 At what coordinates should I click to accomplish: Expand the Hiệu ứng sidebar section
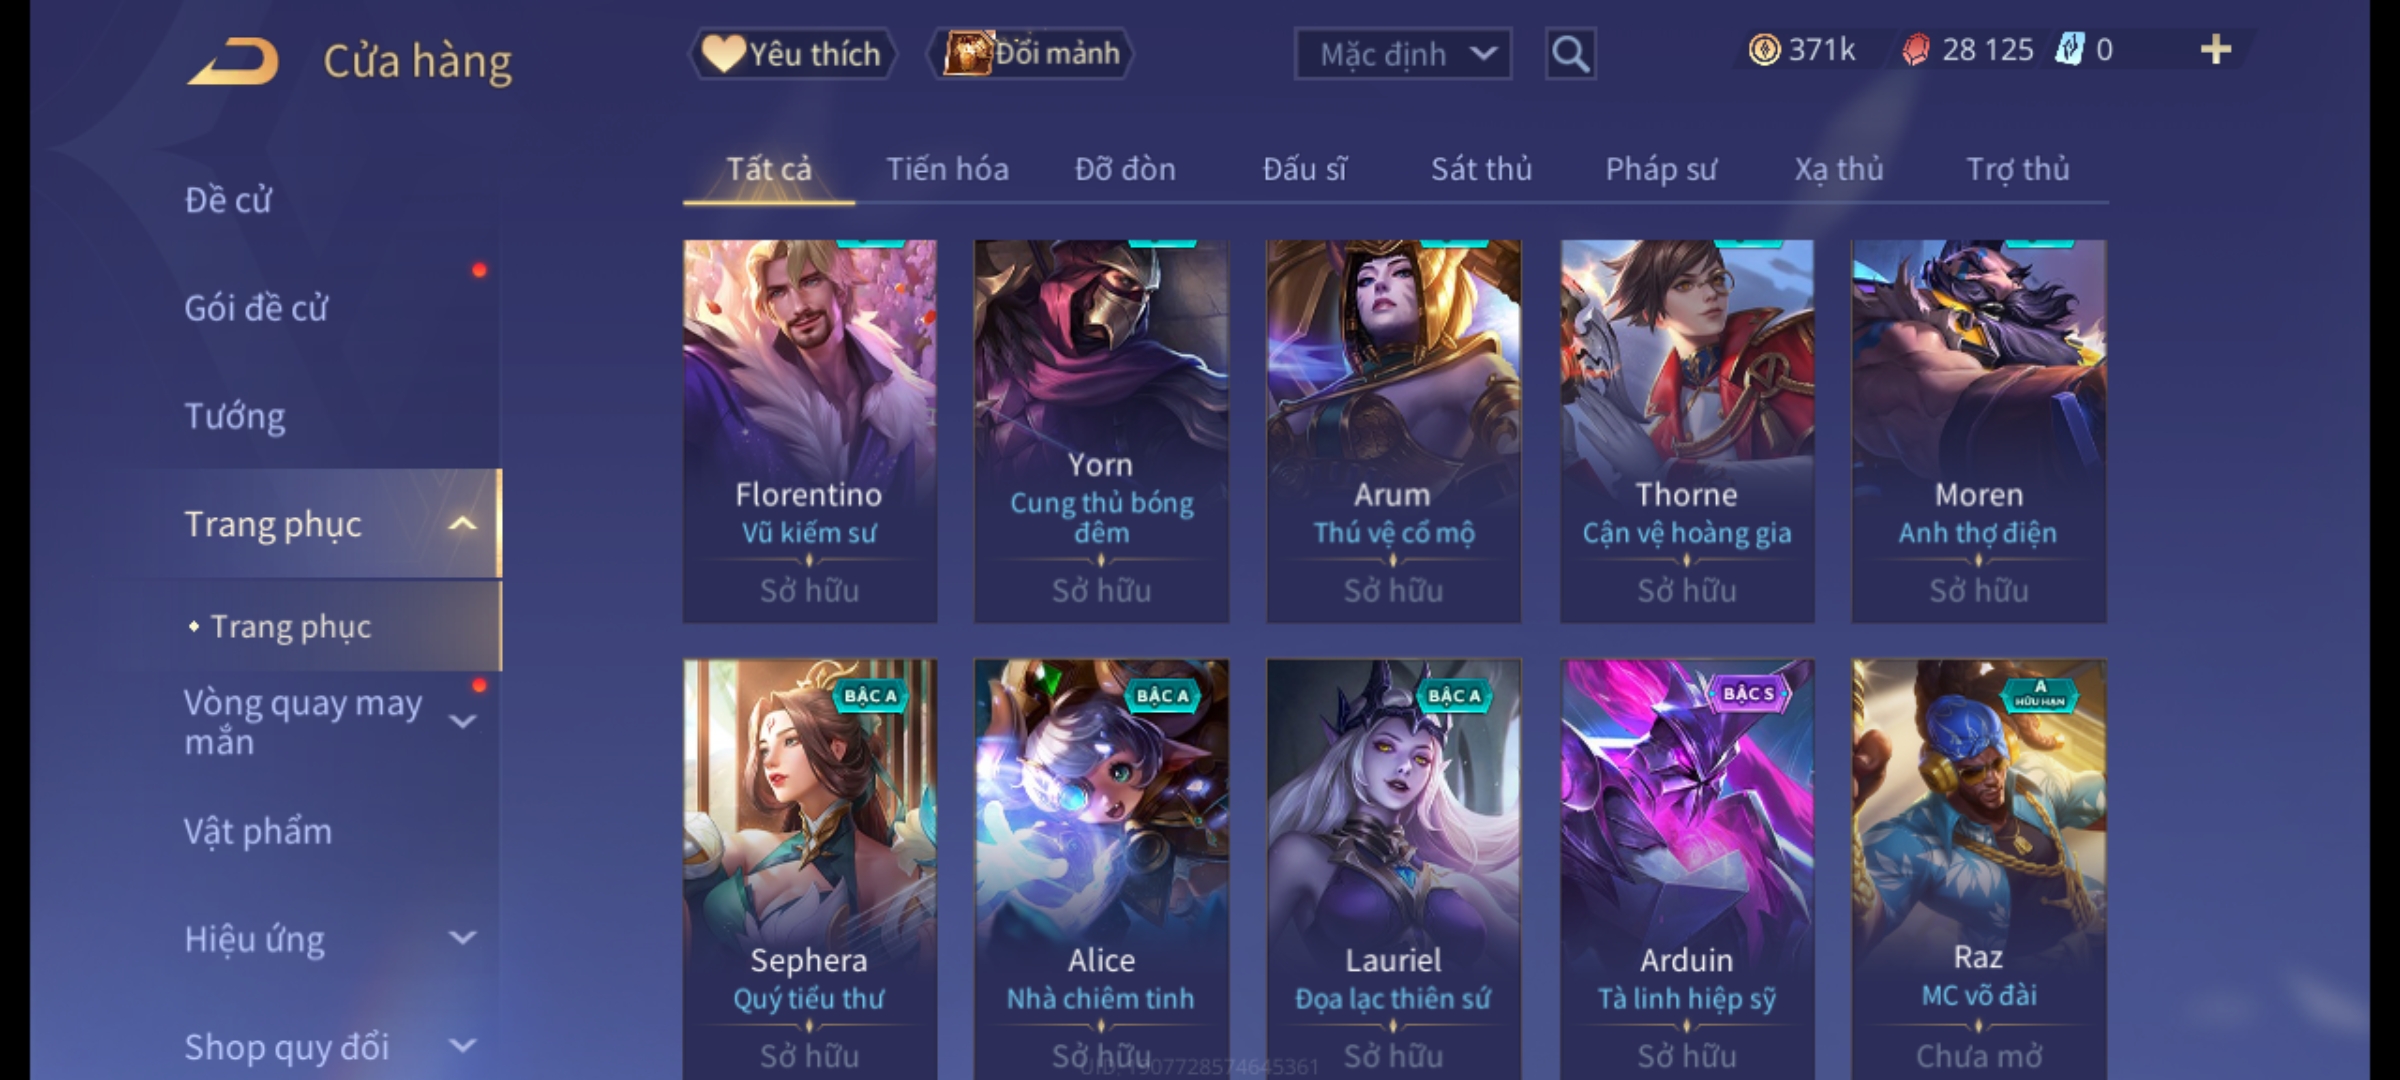coord(462,938)
